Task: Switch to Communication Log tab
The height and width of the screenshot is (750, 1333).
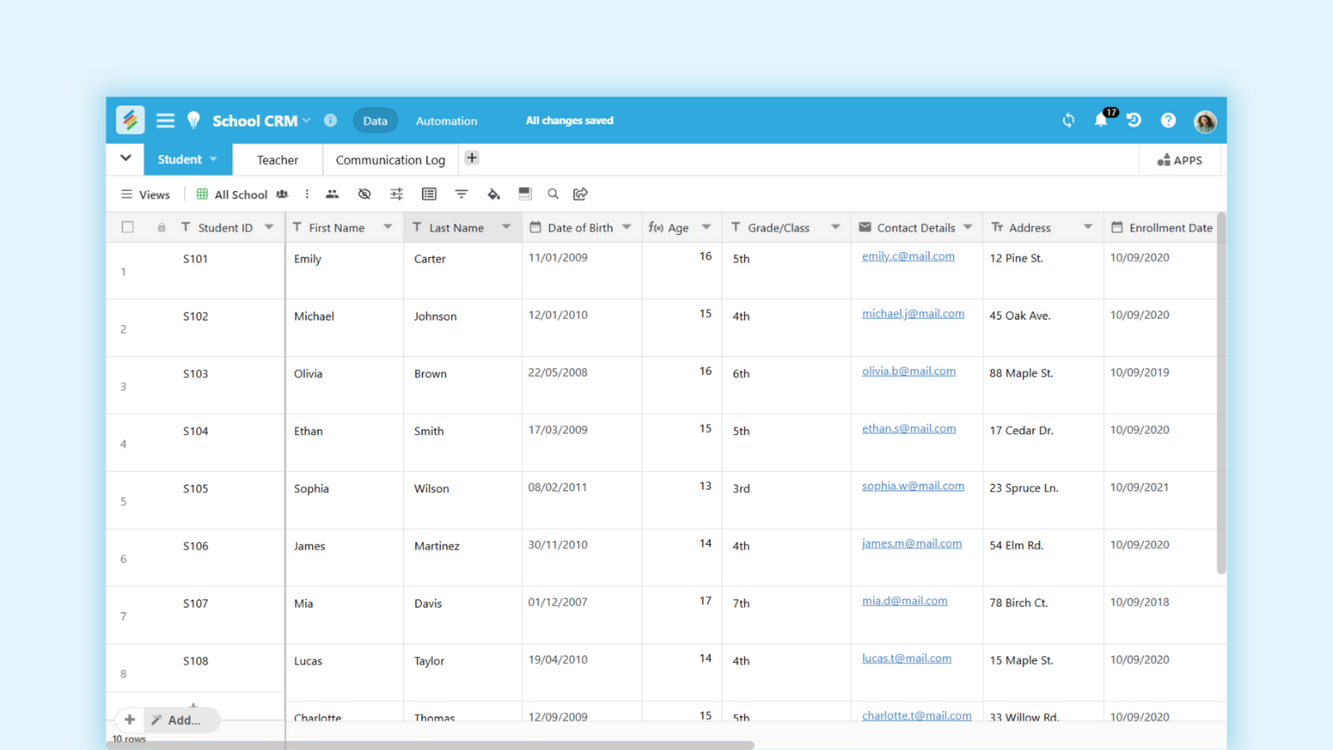Action: click(x=390, y=160)
